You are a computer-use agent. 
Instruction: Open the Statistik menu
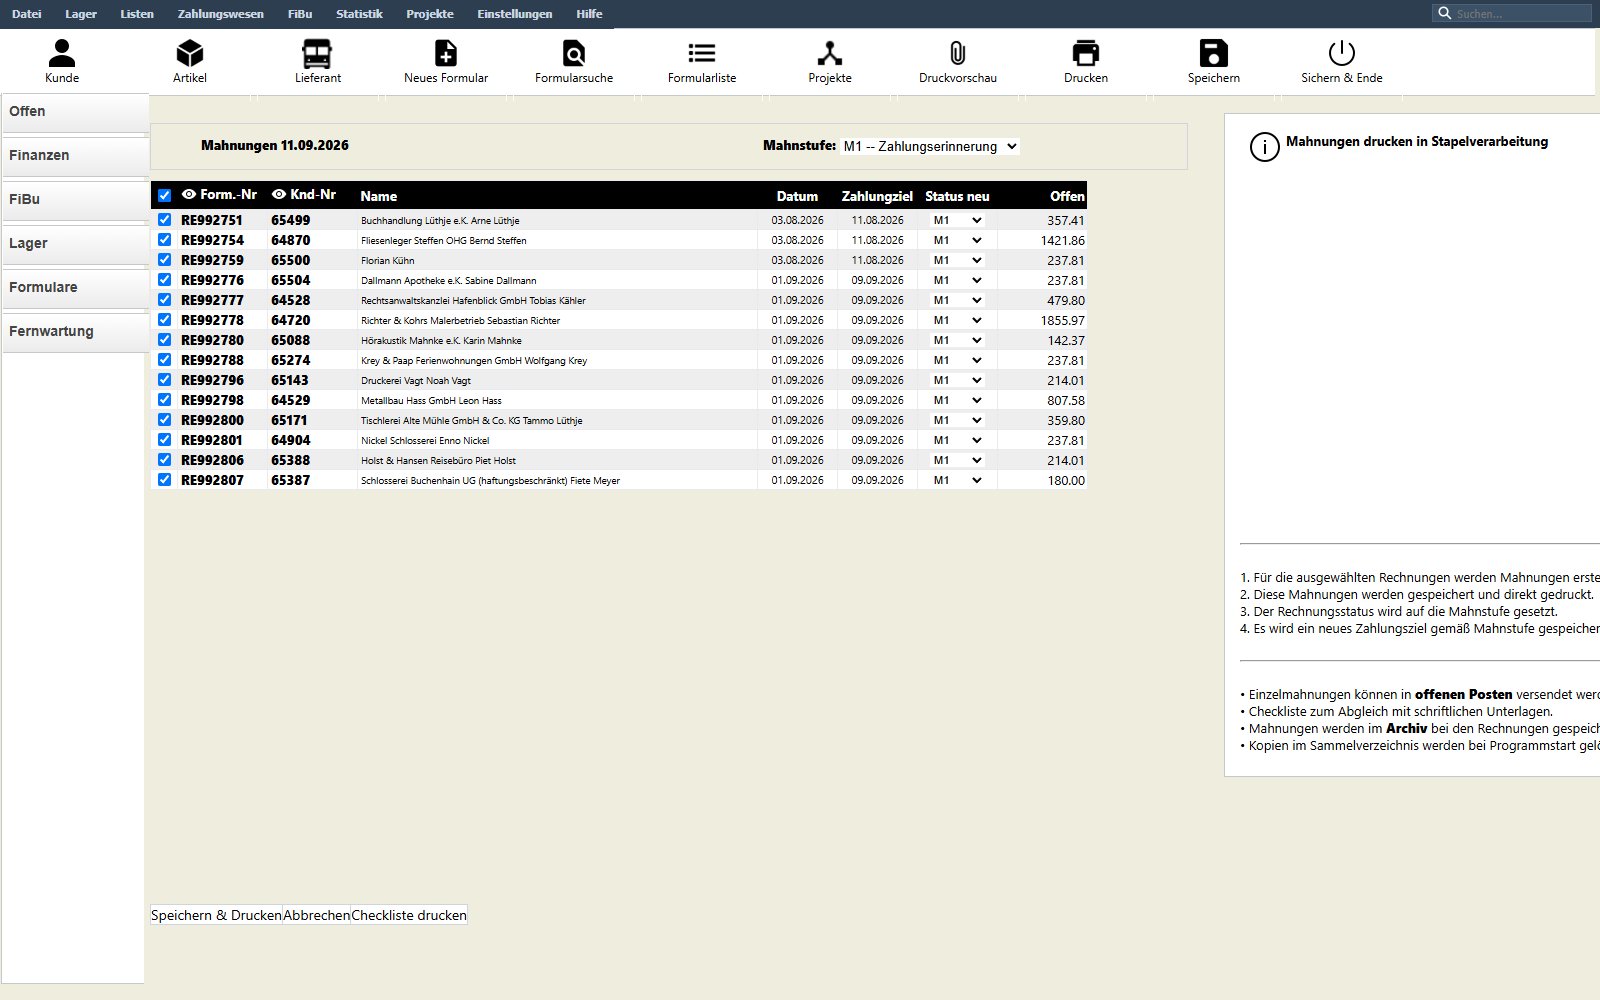click(359, 14)
